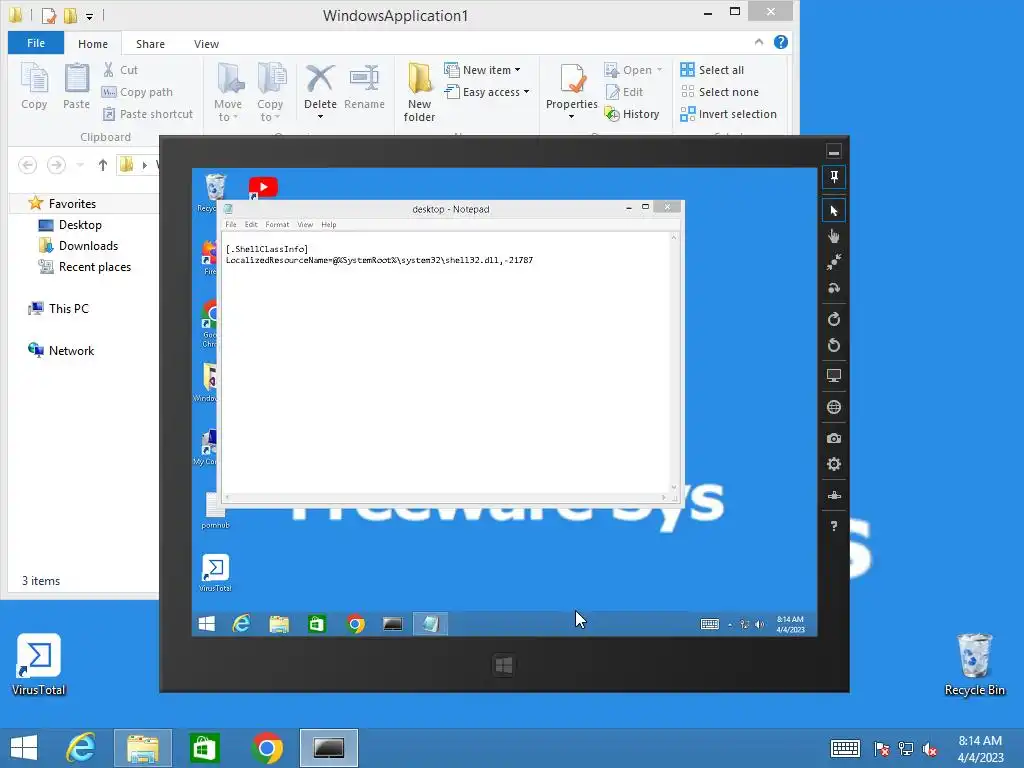Screen dimensions: 1024x768
Task: Open simulator screenshot settings gear
Action: [x=834, y=464]
